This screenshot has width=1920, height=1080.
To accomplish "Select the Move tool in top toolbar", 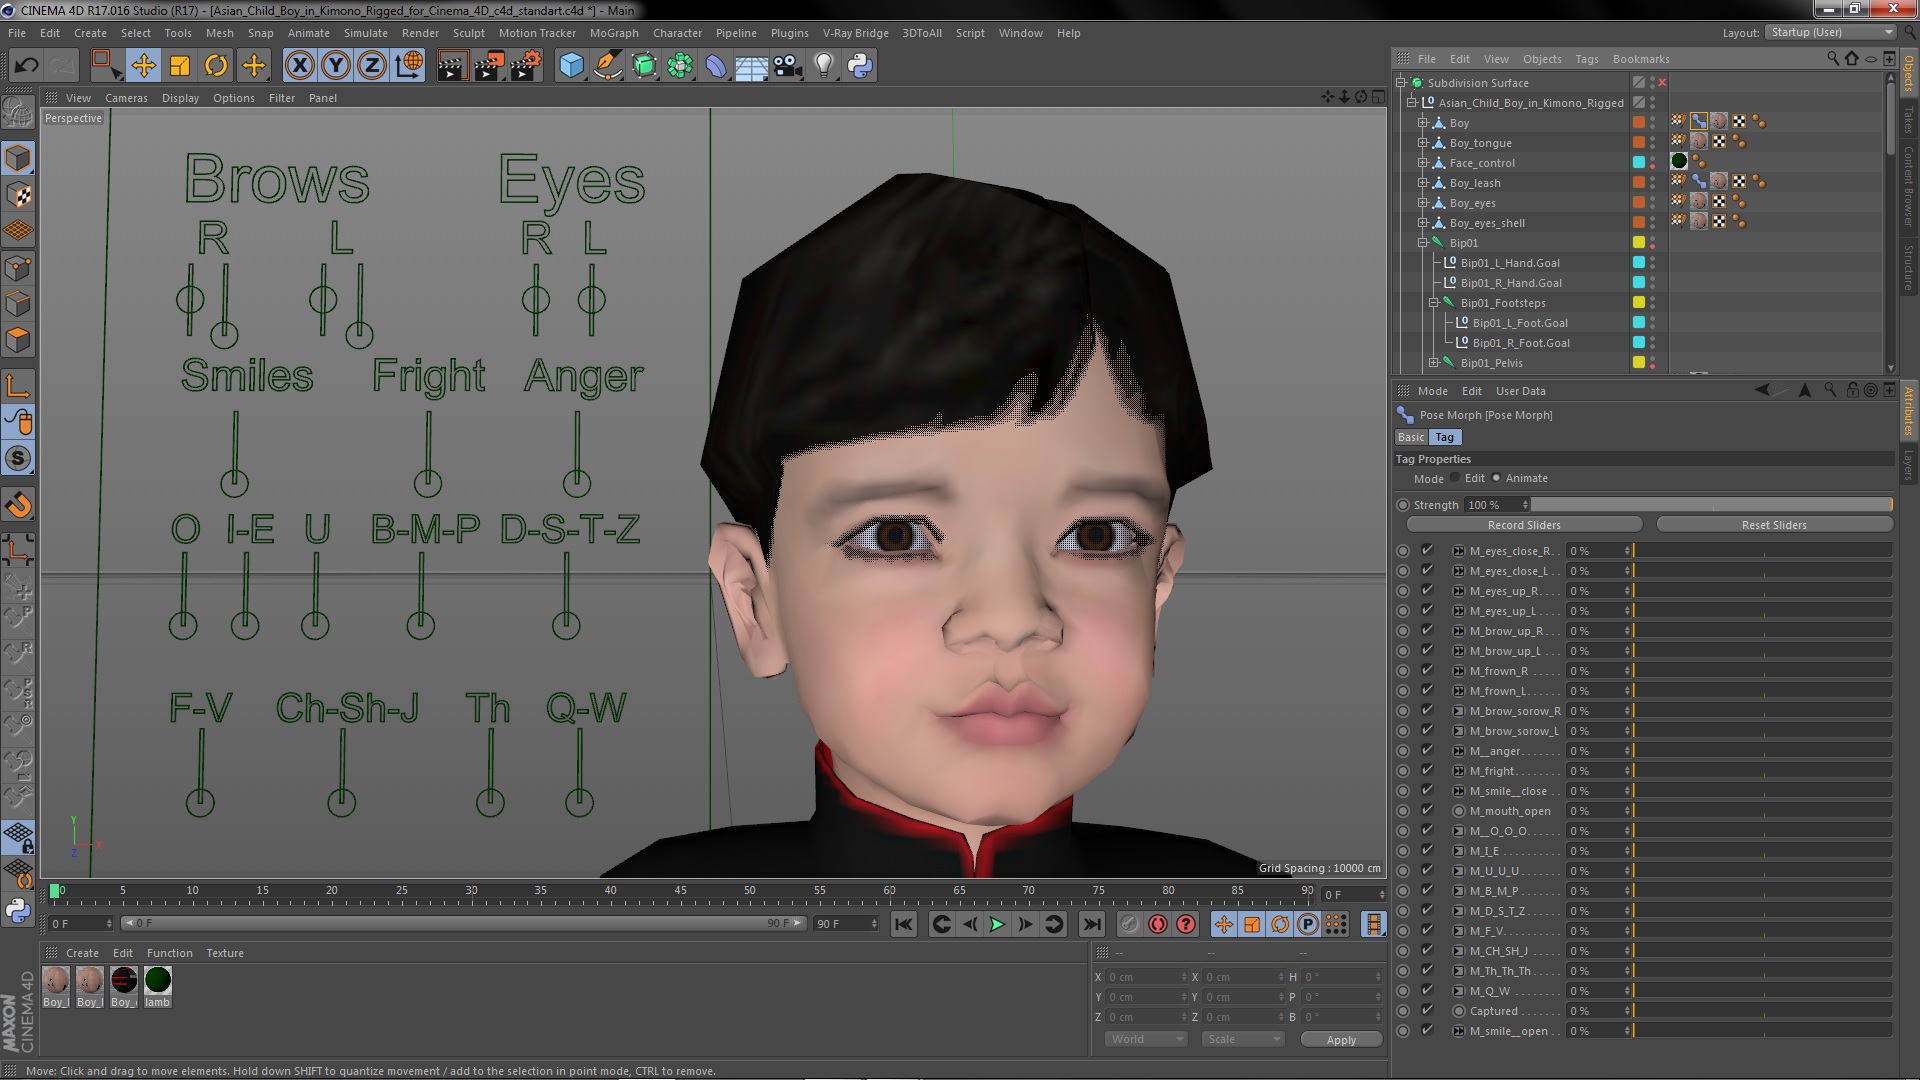I will pyautogui.click(x=143, y=66).
